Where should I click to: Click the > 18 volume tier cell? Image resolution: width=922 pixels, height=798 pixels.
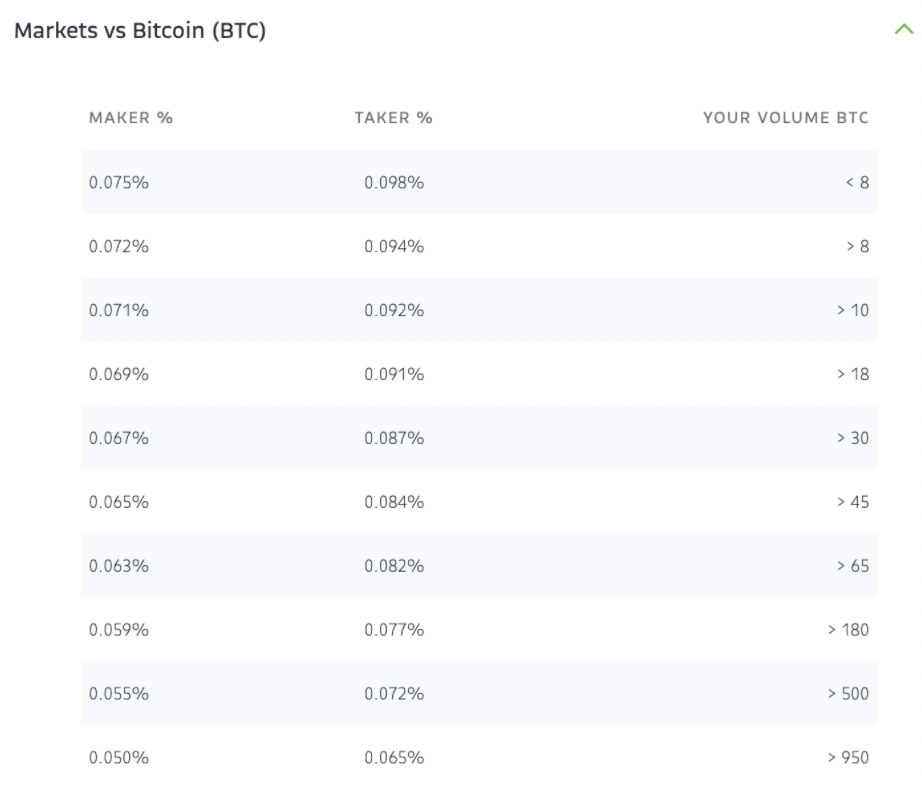852,374
